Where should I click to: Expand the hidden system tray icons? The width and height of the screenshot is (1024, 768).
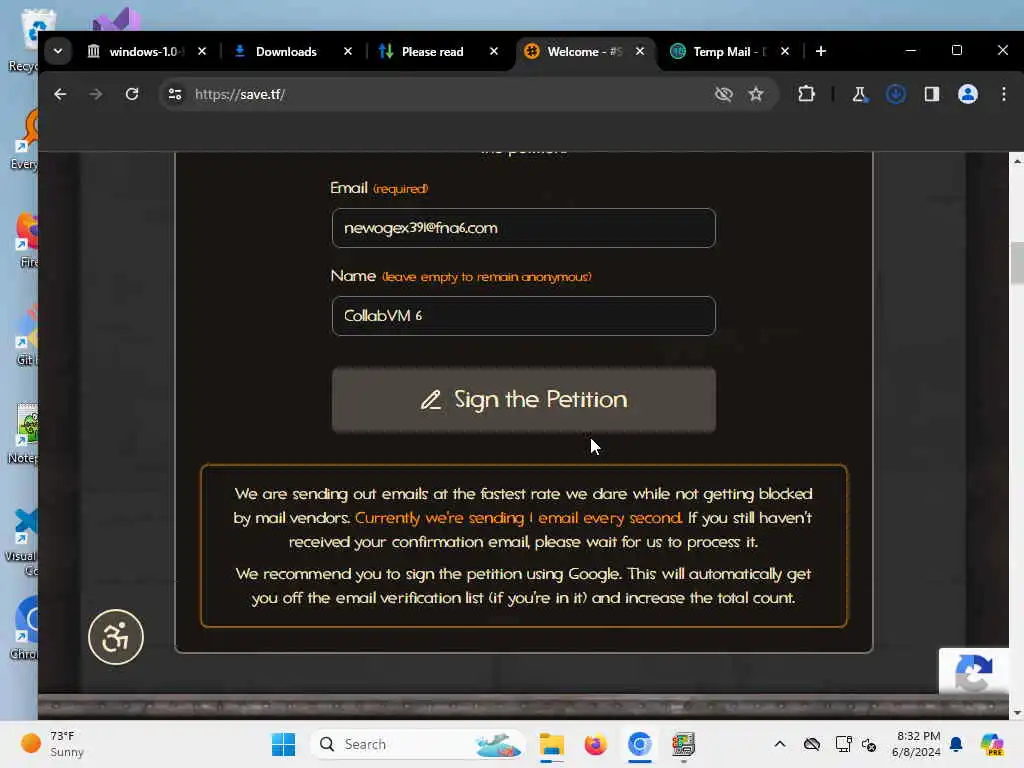780,744
